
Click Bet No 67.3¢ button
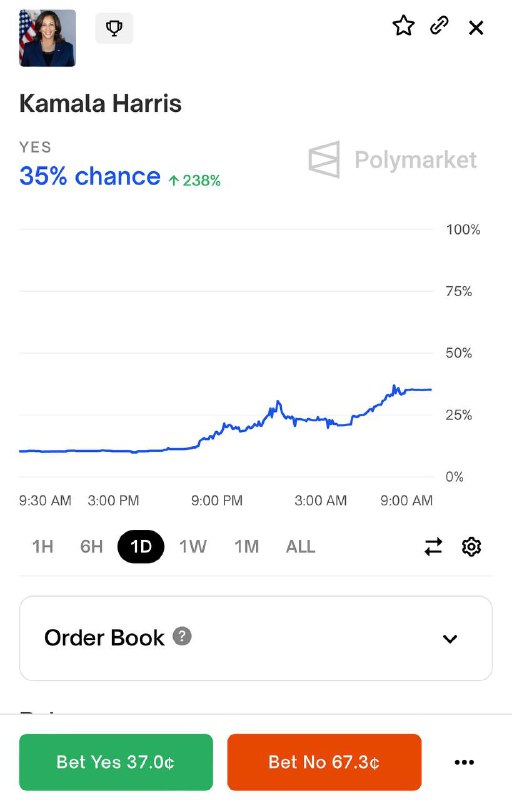pos(324,762)
